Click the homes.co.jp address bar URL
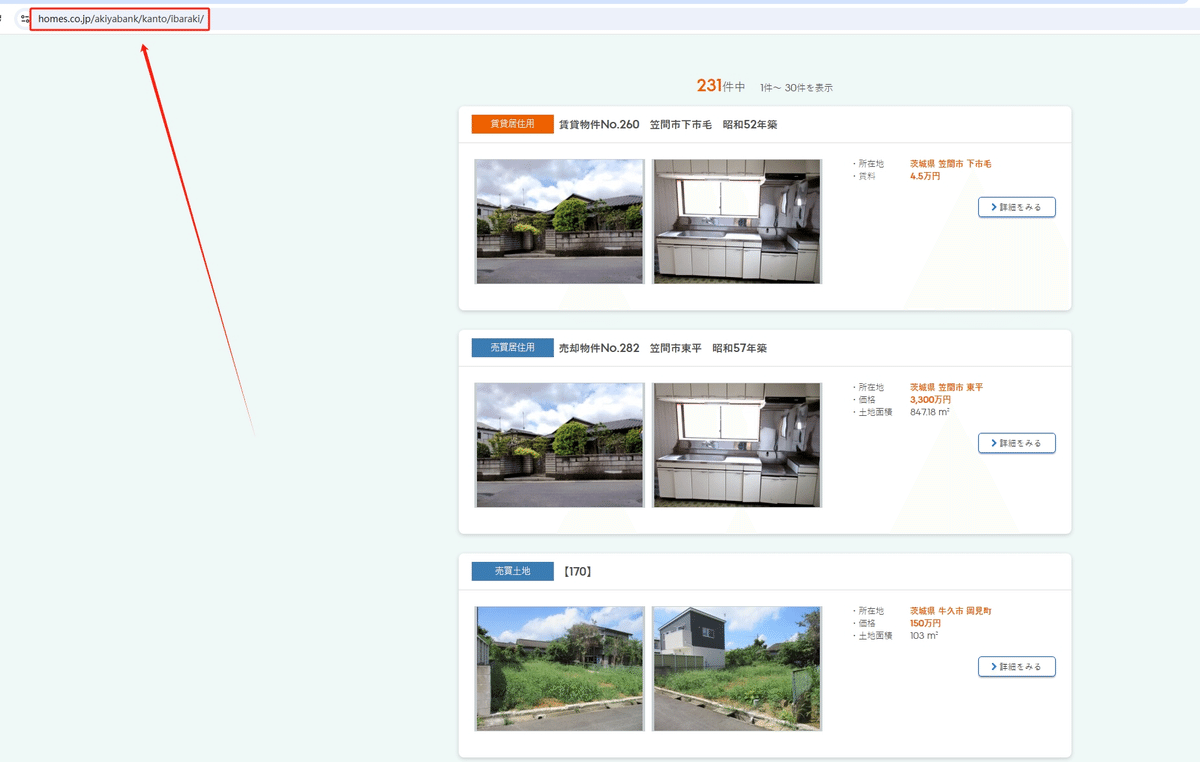1200x762 pixels. (121, 19)
